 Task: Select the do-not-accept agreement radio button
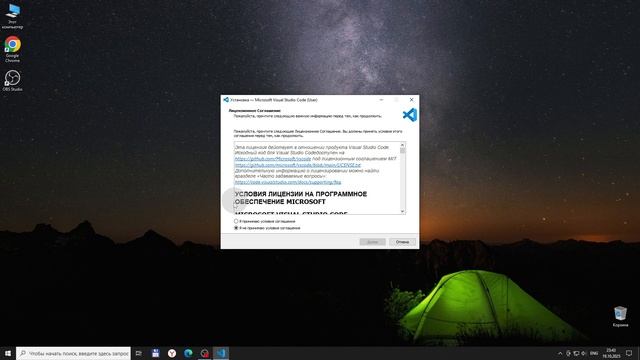tap(236, 228)
